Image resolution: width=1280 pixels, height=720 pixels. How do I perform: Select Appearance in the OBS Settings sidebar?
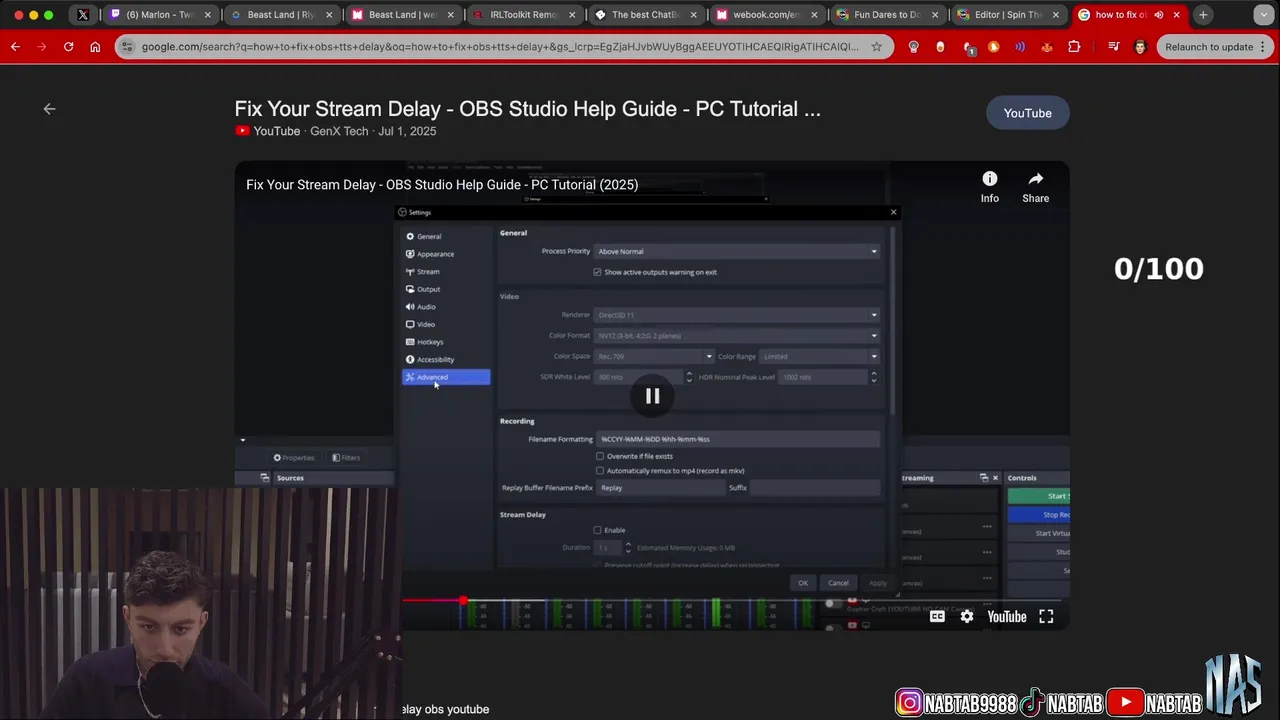(445, 254)
